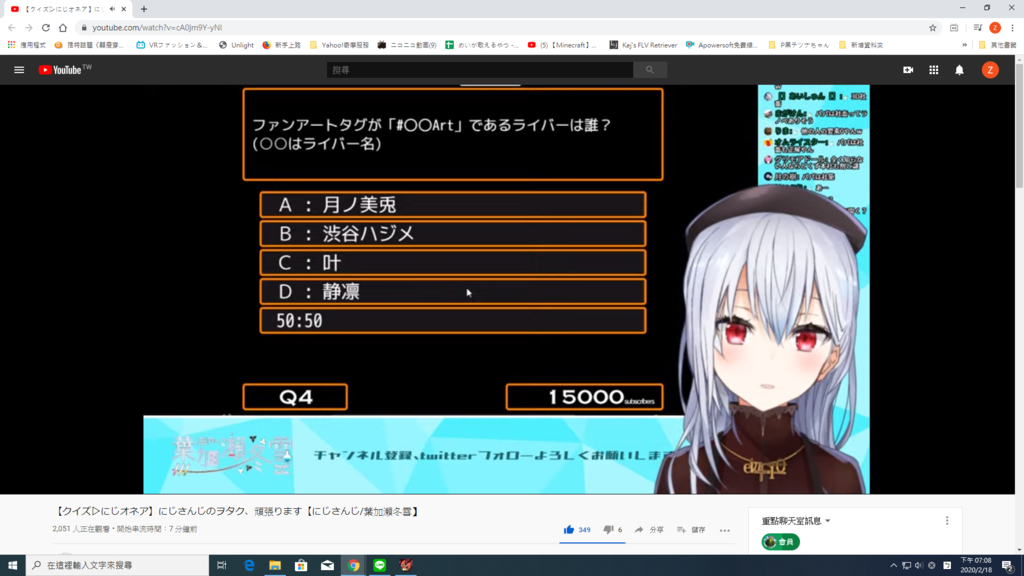Share the video via 分享
Viewport: 1024px width, 576px height.
649,530
